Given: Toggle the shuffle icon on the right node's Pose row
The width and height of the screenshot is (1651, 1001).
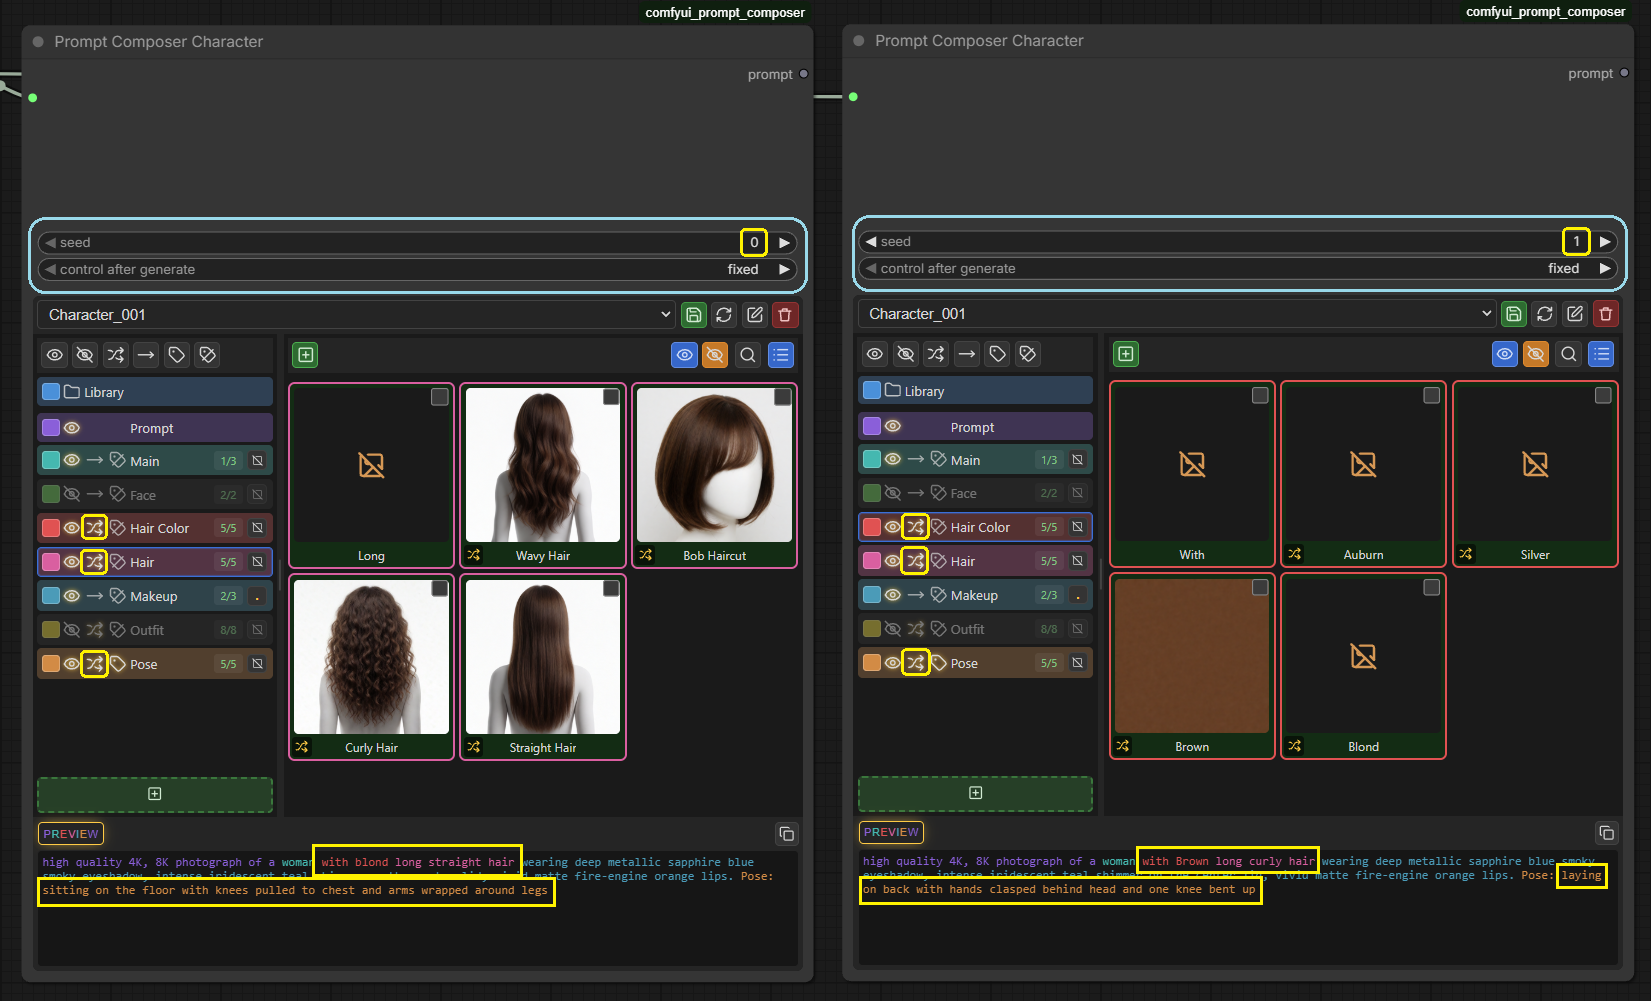Looking at the screenshot, I should pos(915,663).
